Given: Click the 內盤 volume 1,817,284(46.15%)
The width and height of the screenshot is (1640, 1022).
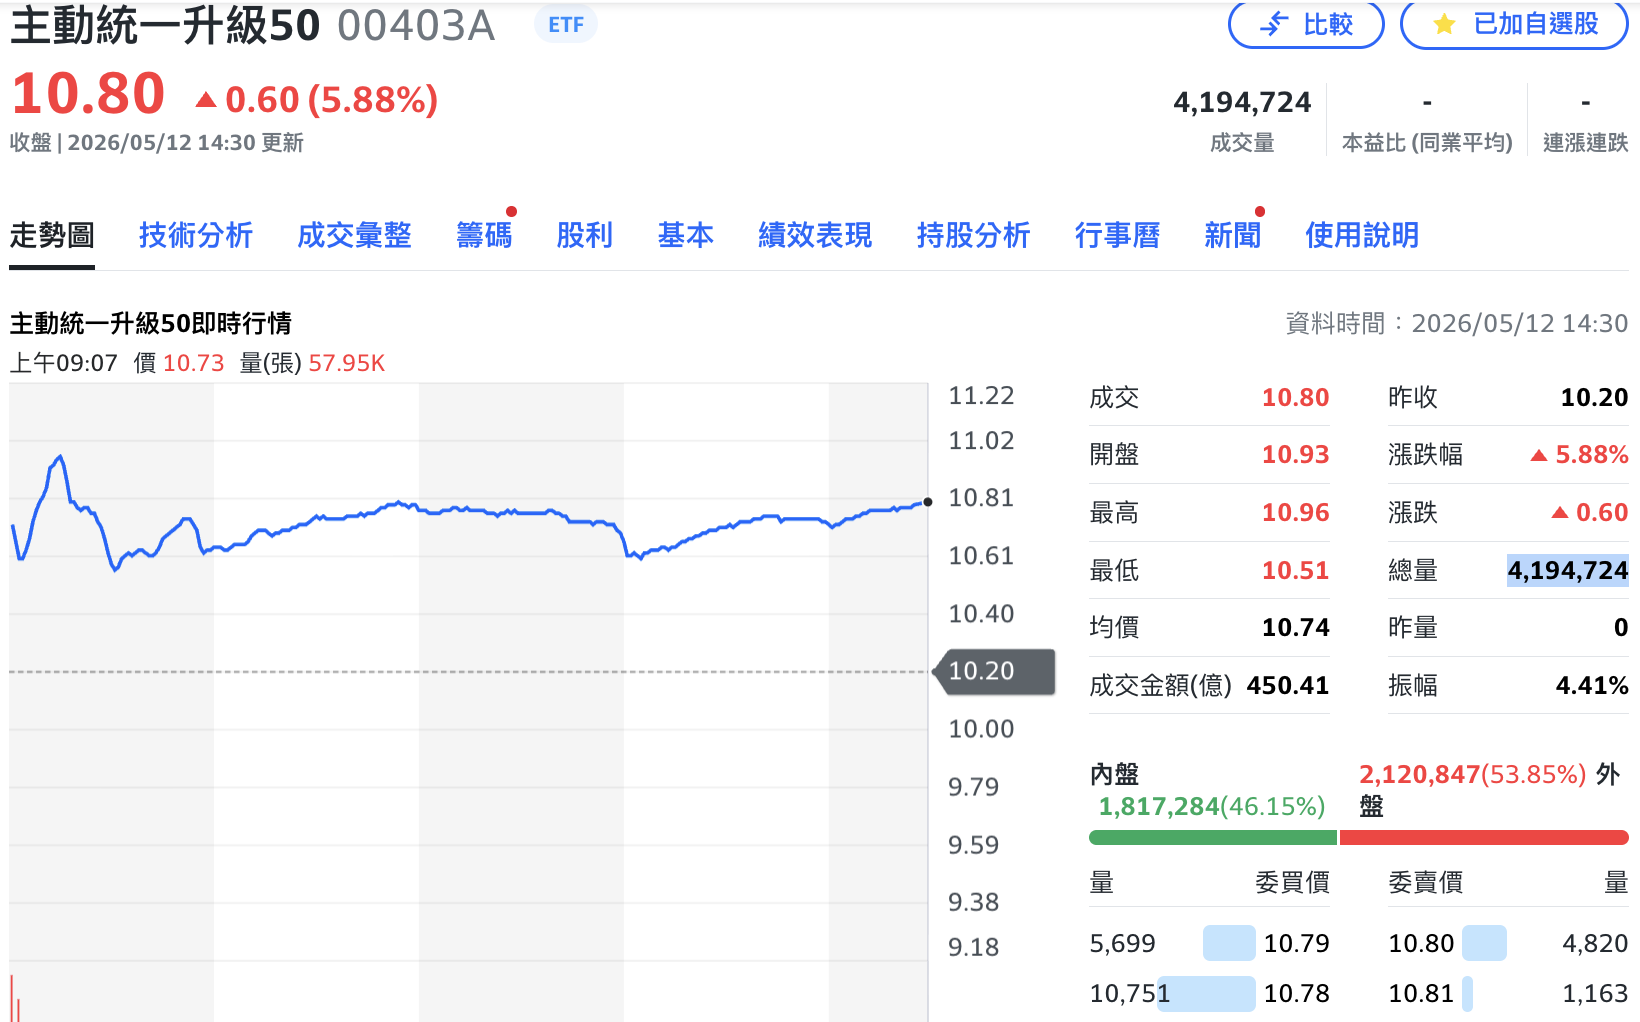Looking at the screenshot, I should (x=1212, y=807).
